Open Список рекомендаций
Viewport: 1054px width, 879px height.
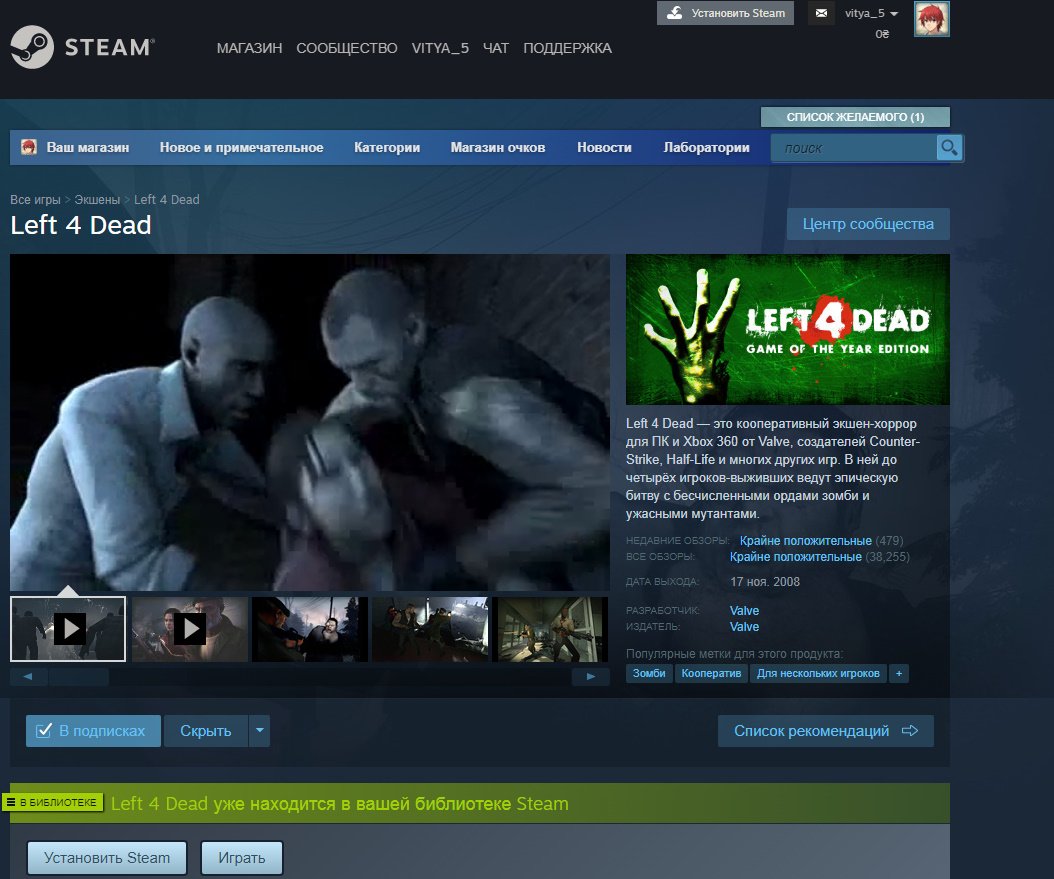point(825,730)
